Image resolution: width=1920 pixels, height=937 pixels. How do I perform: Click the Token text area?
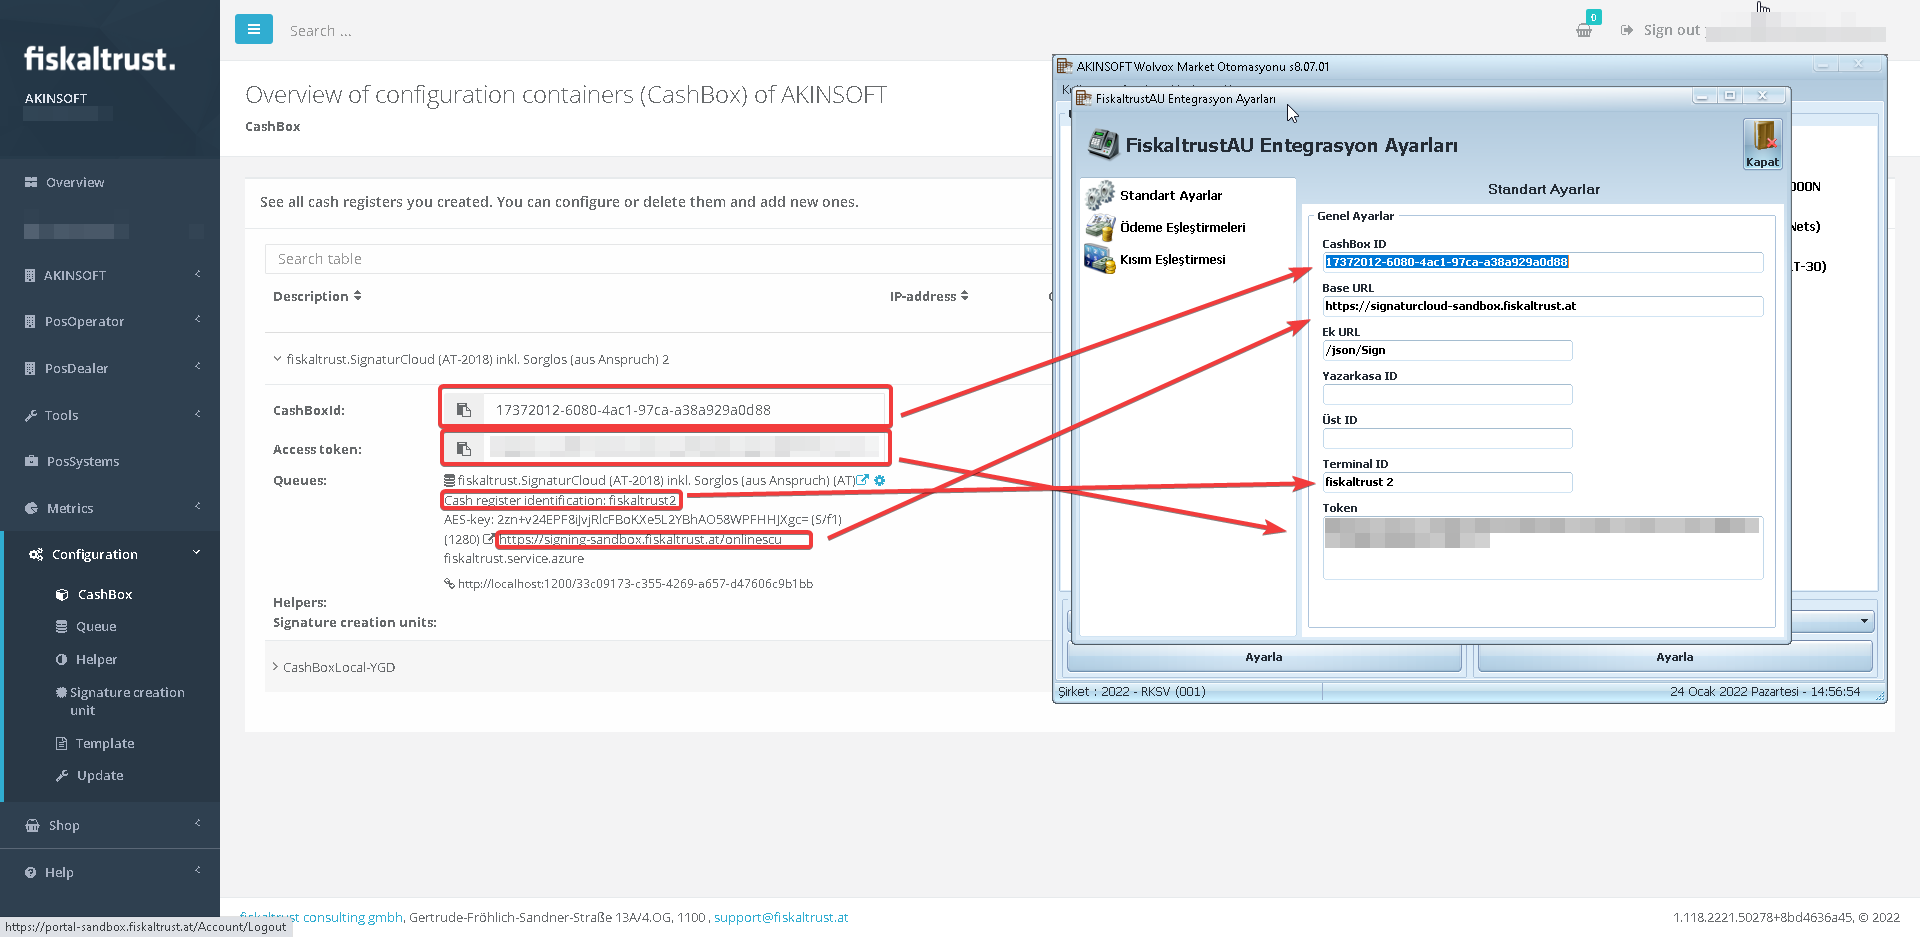click(1542, 548)
